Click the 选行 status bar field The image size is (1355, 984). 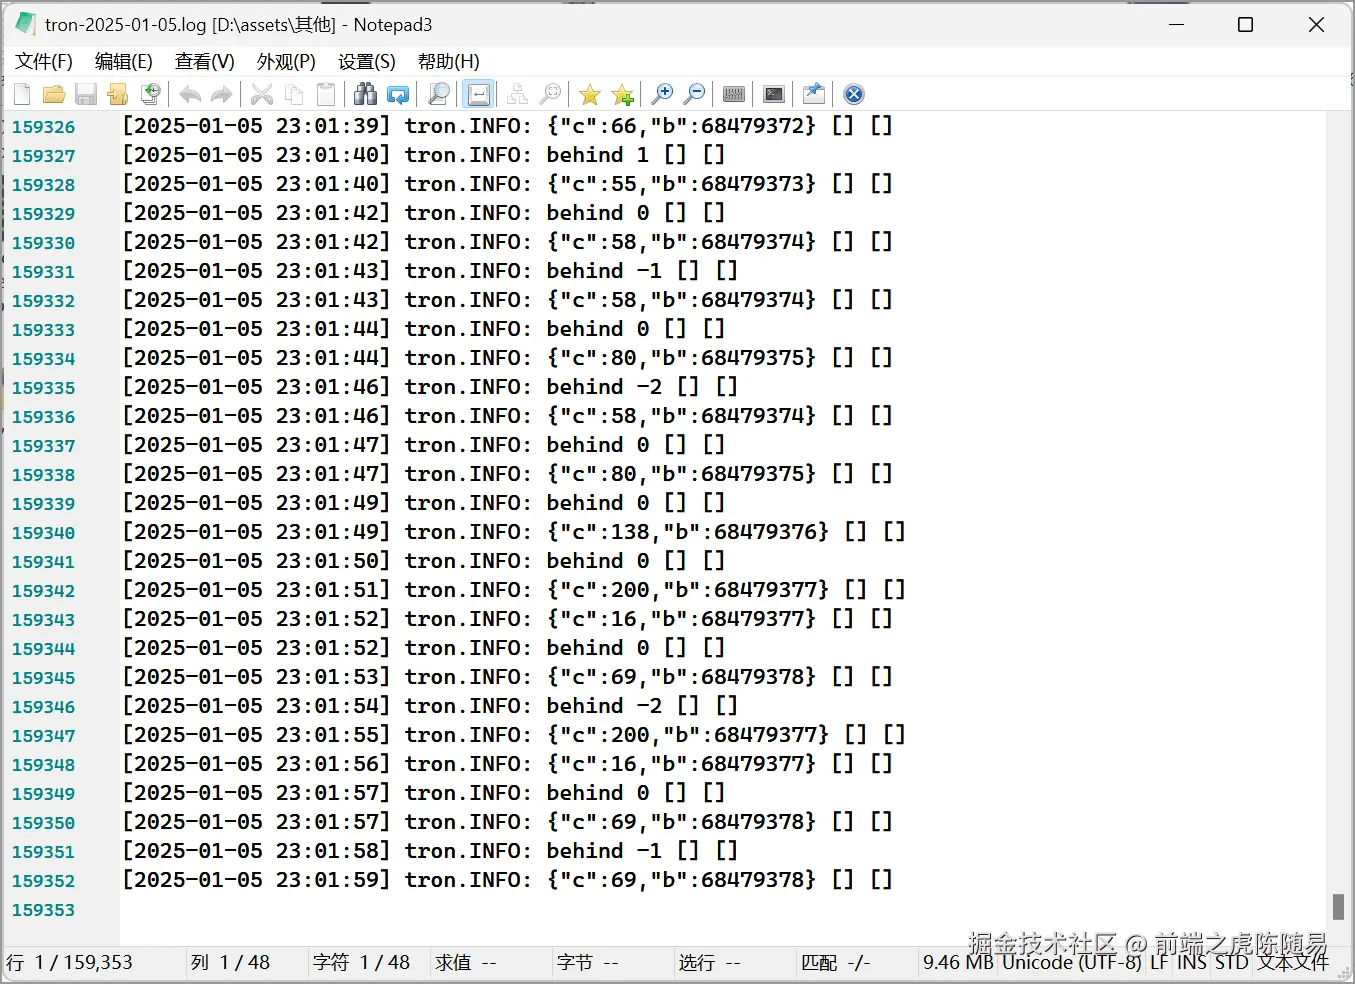pos(710,962)
